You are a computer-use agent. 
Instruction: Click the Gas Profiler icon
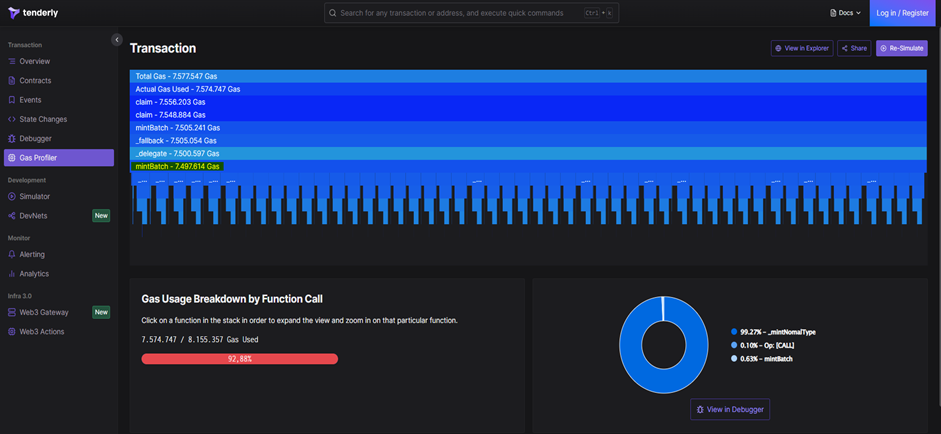click(x=12, y=158)
